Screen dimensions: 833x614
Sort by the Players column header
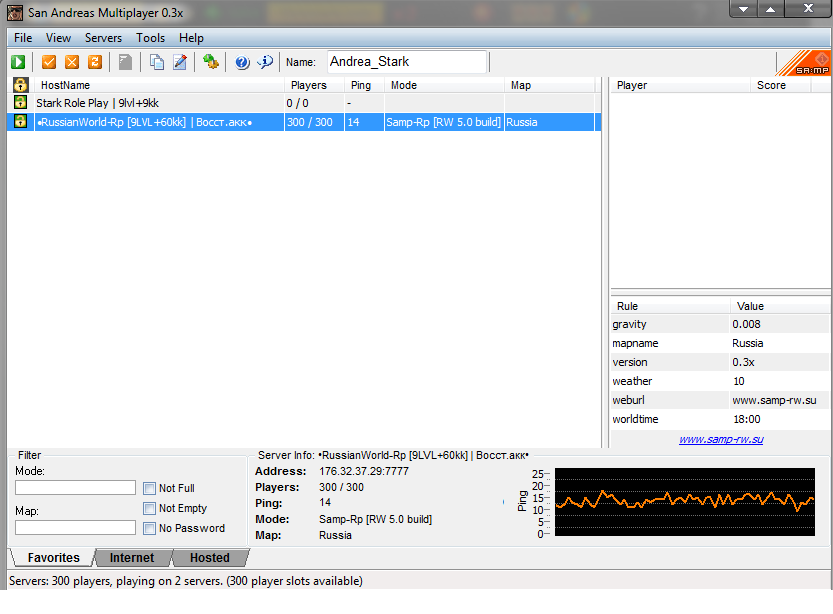coord(314,85)
